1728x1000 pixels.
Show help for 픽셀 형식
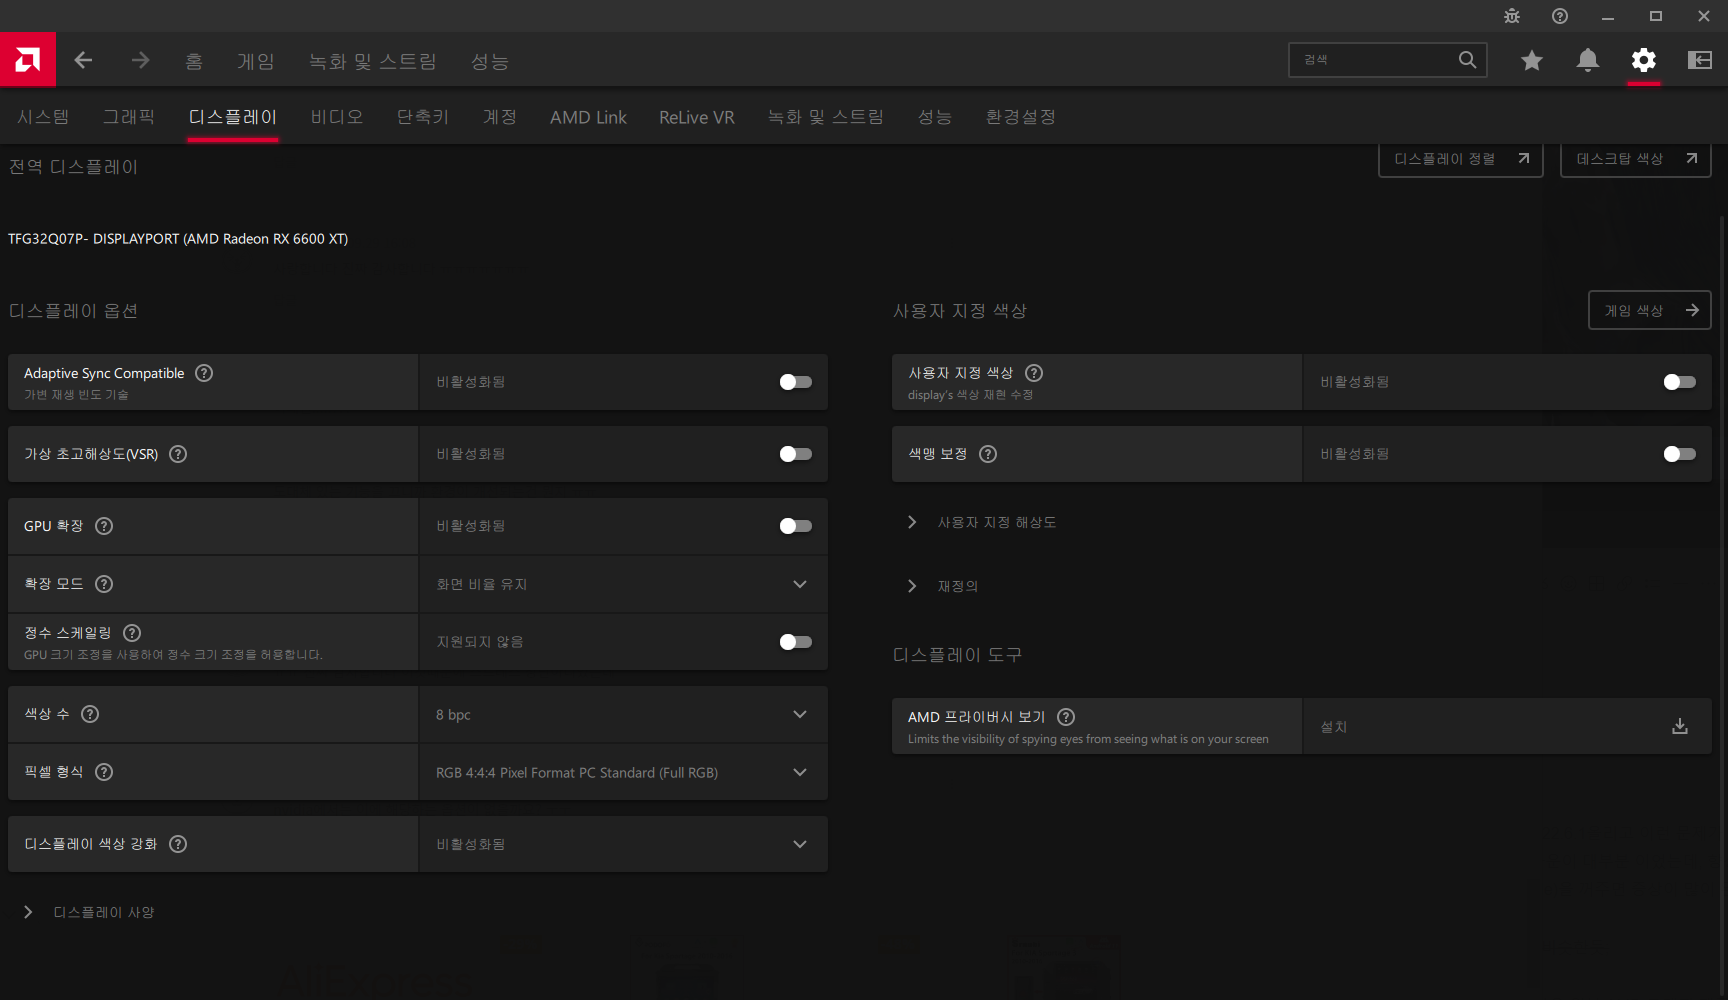[x=104, y=772]
